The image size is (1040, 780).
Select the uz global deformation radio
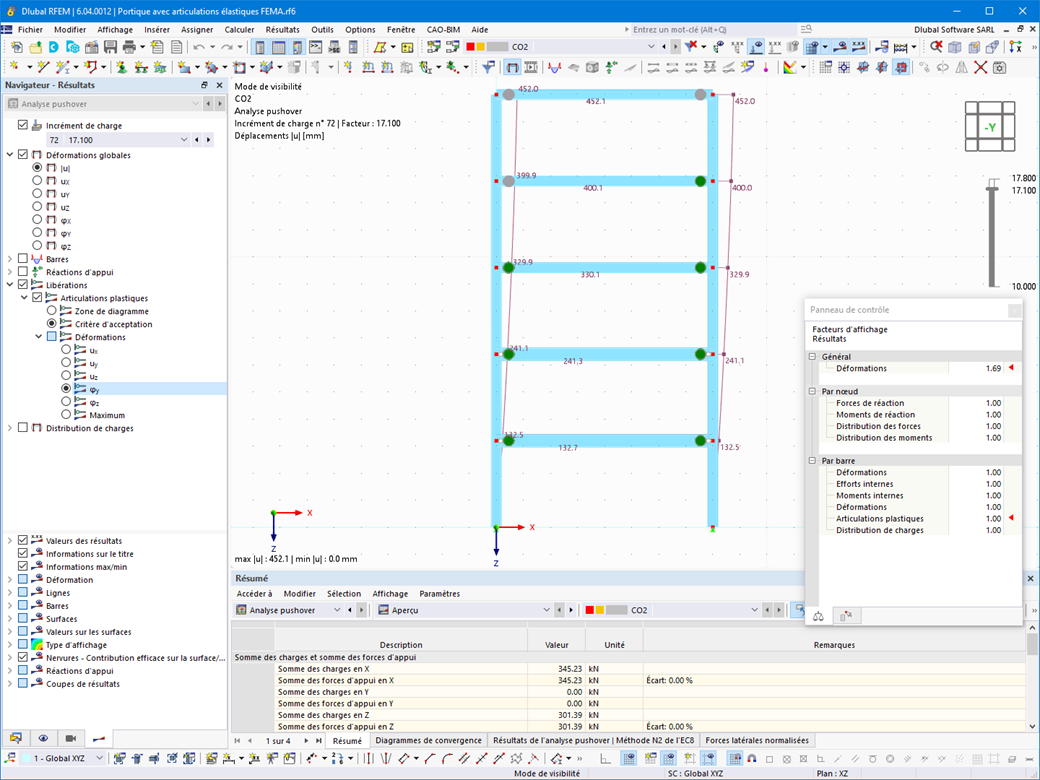[x=37, y=206]
